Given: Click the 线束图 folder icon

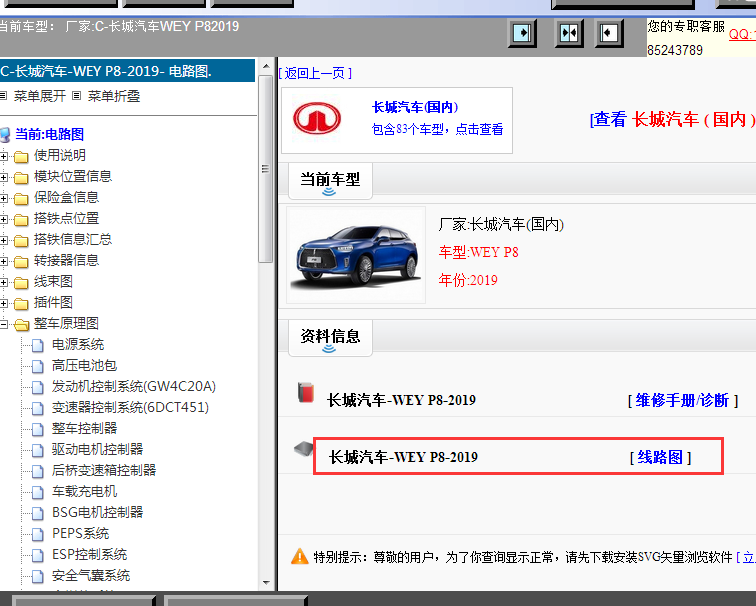Looking at the screenshot, I should (21, 282).
